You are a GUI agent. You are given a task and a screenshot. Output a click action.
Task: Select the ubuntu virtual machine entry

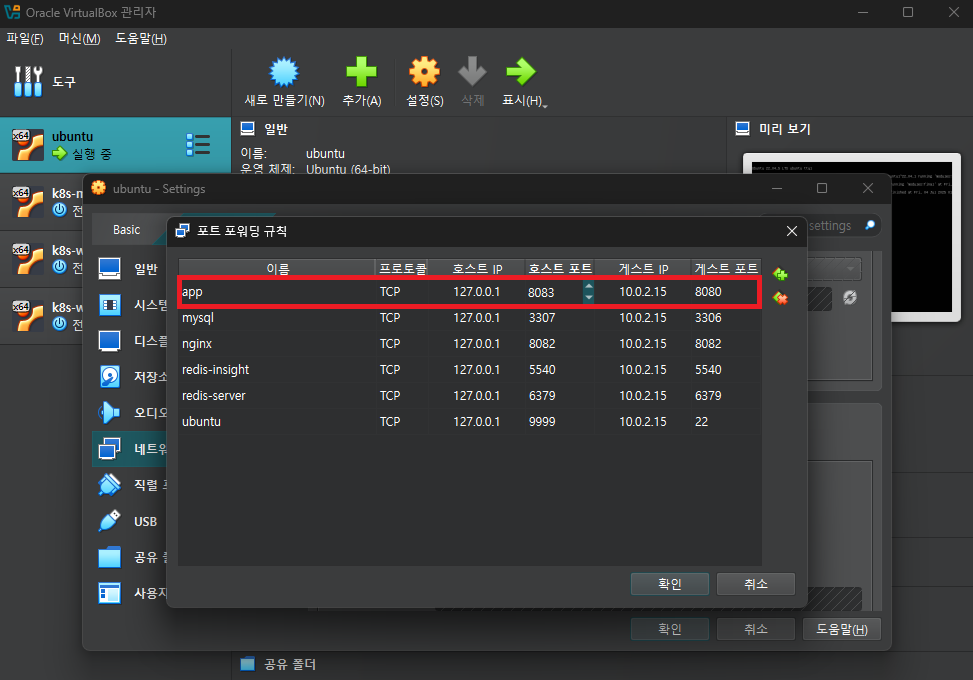(x=115, y=145)
